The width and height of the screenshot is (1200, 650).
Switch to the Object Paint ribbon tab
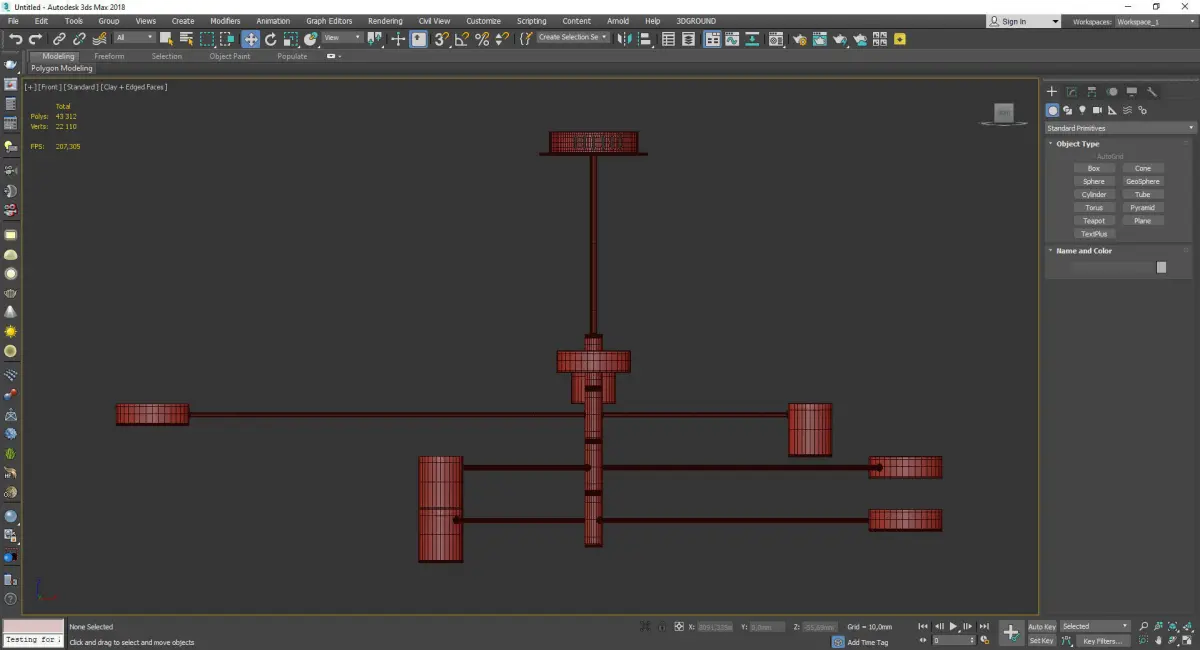click(229, 56)
